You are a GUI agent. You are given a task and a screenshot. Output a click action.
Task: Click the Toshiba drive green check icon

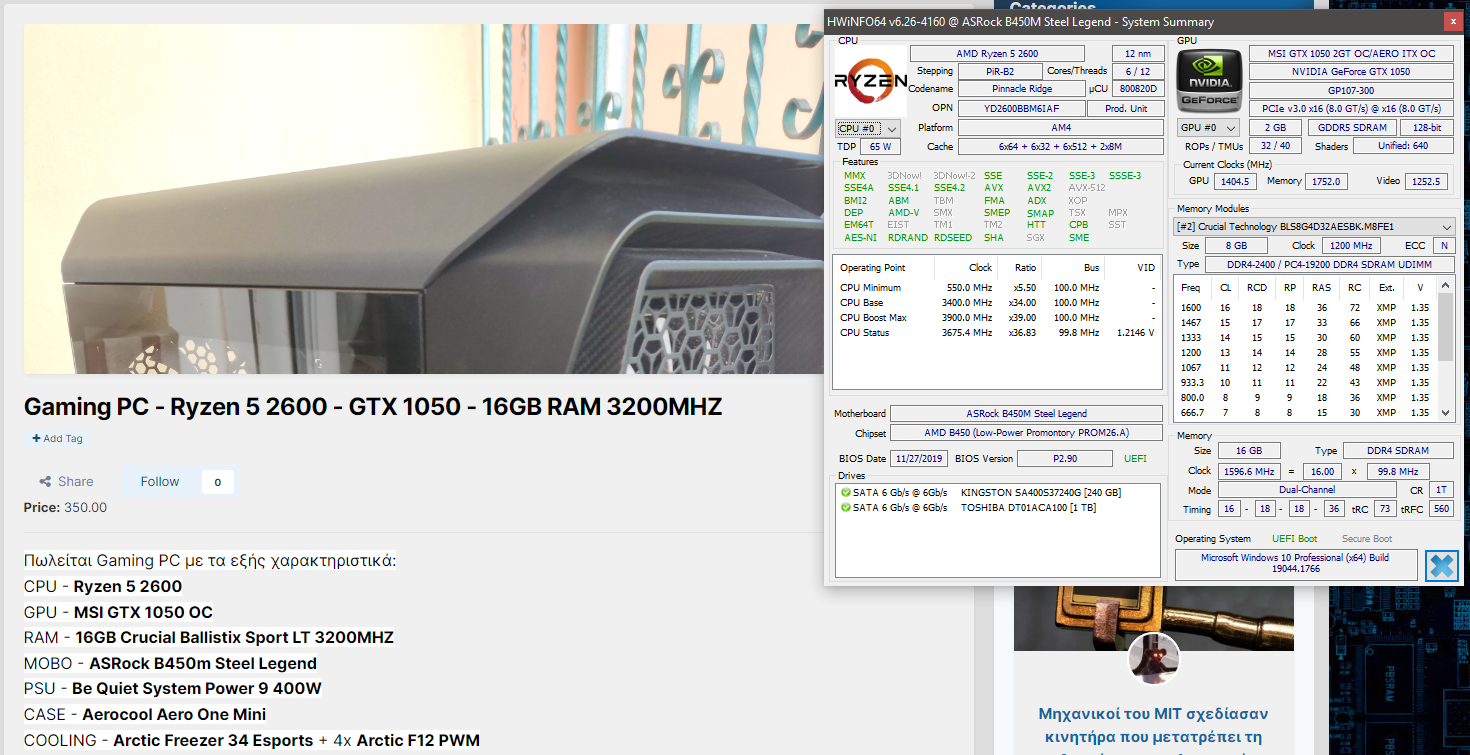(x=845, y=508)
